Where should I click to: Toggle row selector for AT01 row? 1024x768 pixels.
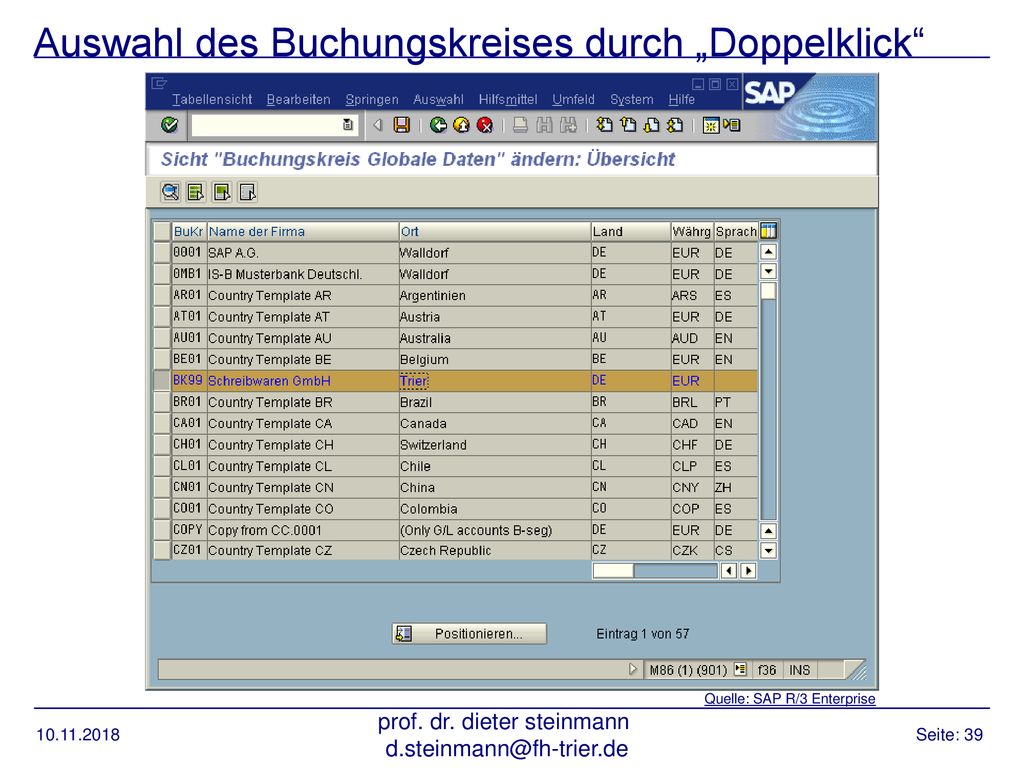pos(162,317)
